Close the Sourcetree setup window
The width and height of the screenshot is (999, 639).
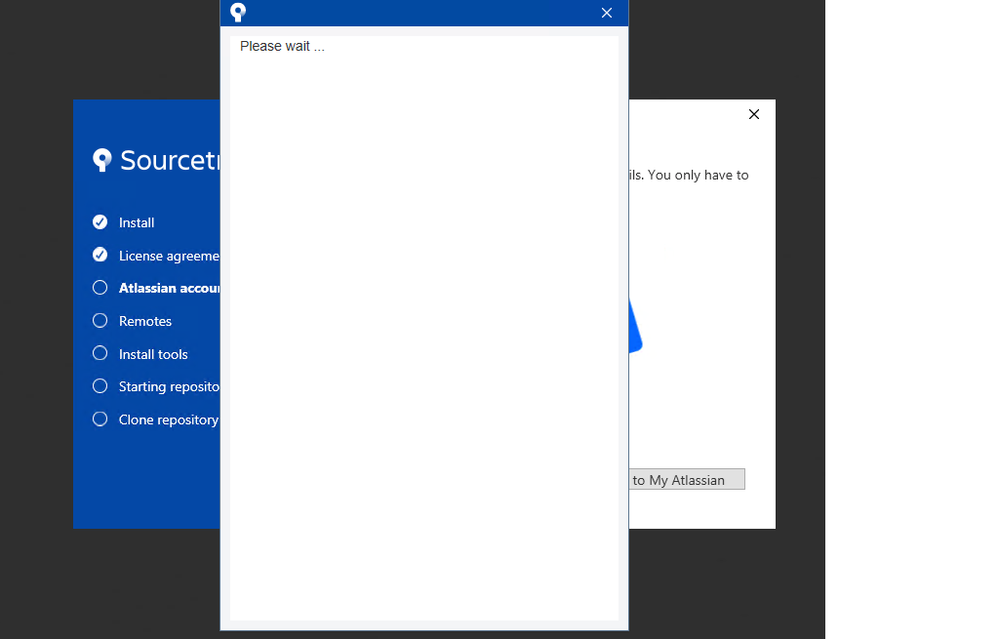tap(754, 114)
